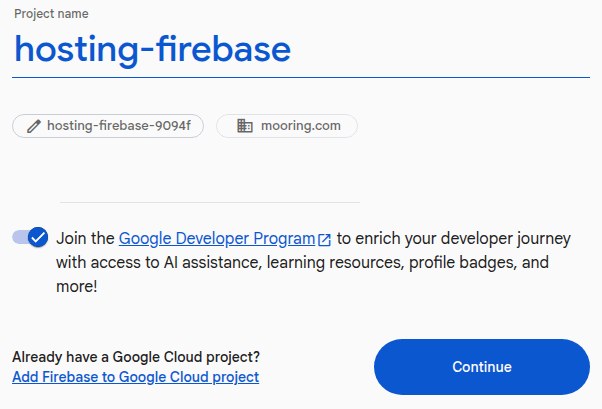Click the external link icon after Program

point(324,240)
